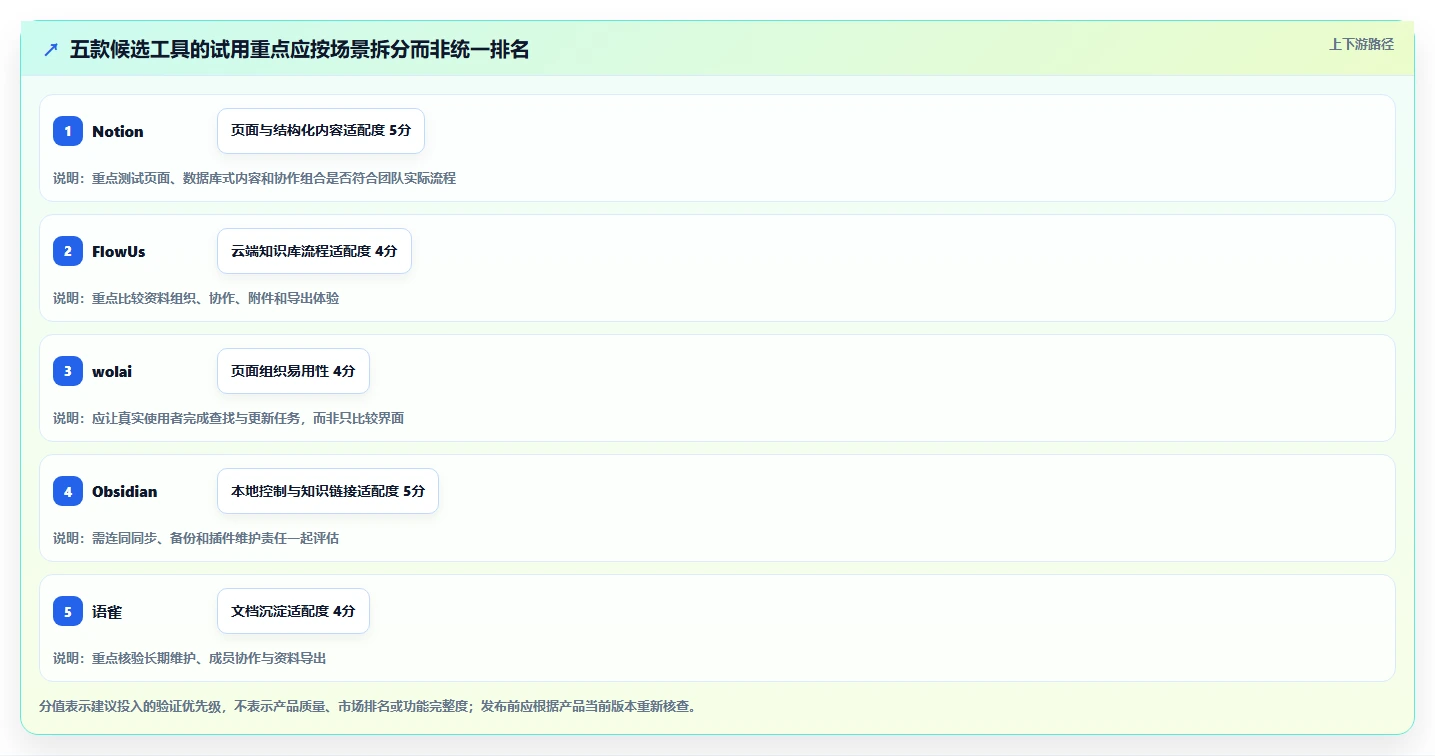Viewport: 1435px width, 756px height.
Task: Select the 文档沉淀适配度 4分 chip
Action: point(293,611)
